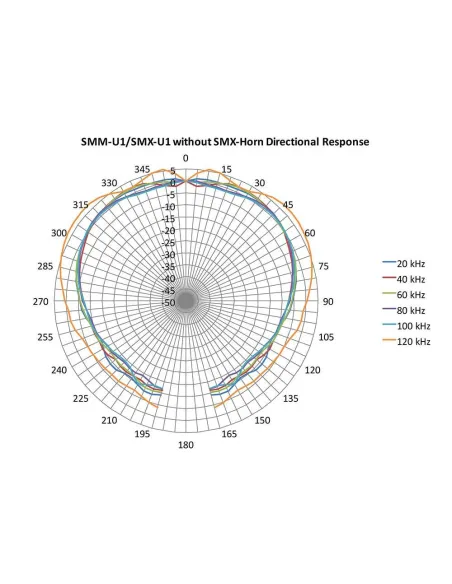Click the 150 degree angle label
The width and height of the screenshot is (452, 584).
point(262,420)
